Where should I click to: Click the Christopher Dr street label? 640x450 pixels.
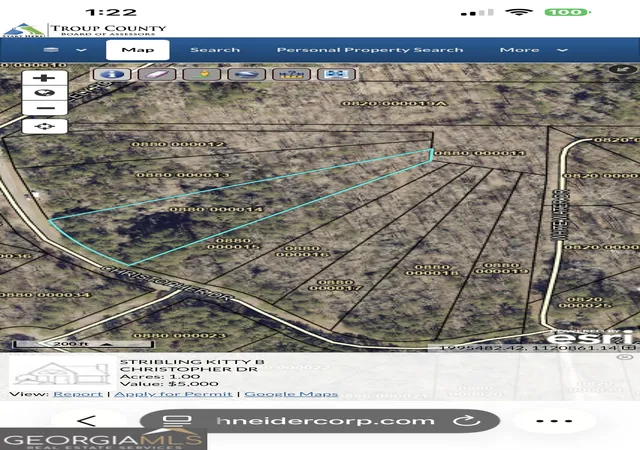167,284
